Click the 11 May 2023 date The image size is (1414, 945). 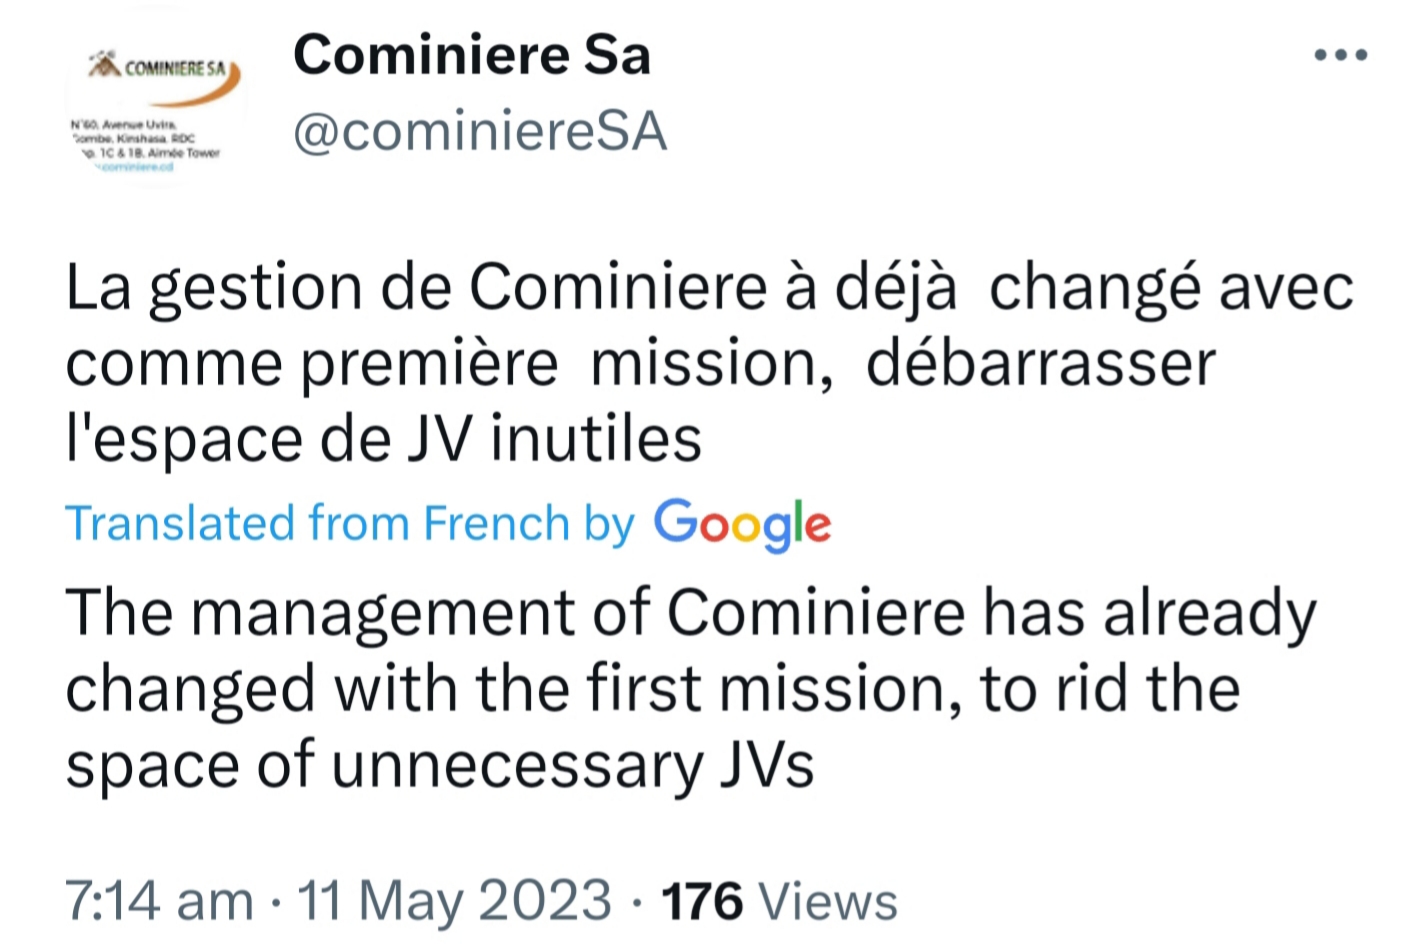(455, 899)
